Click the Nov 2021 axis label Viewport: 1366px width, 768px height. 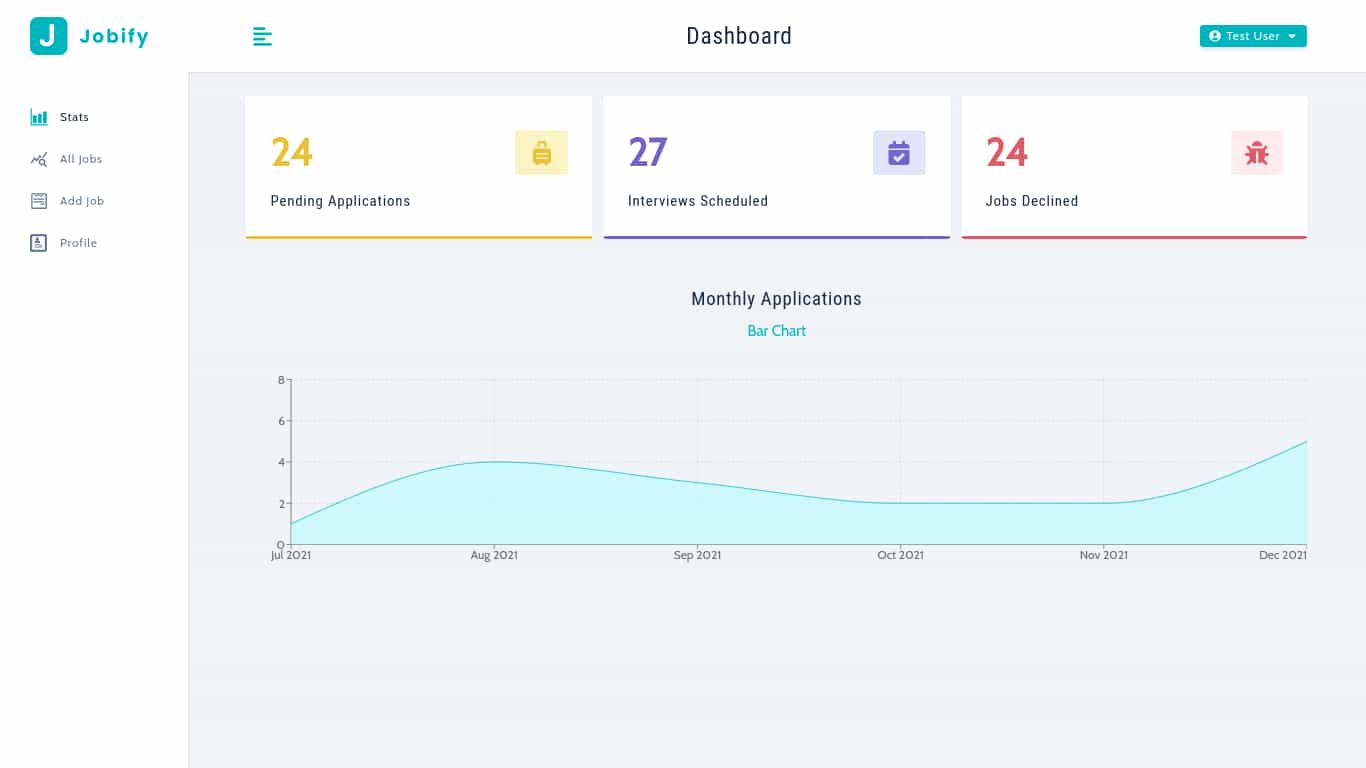[1103, 555]
